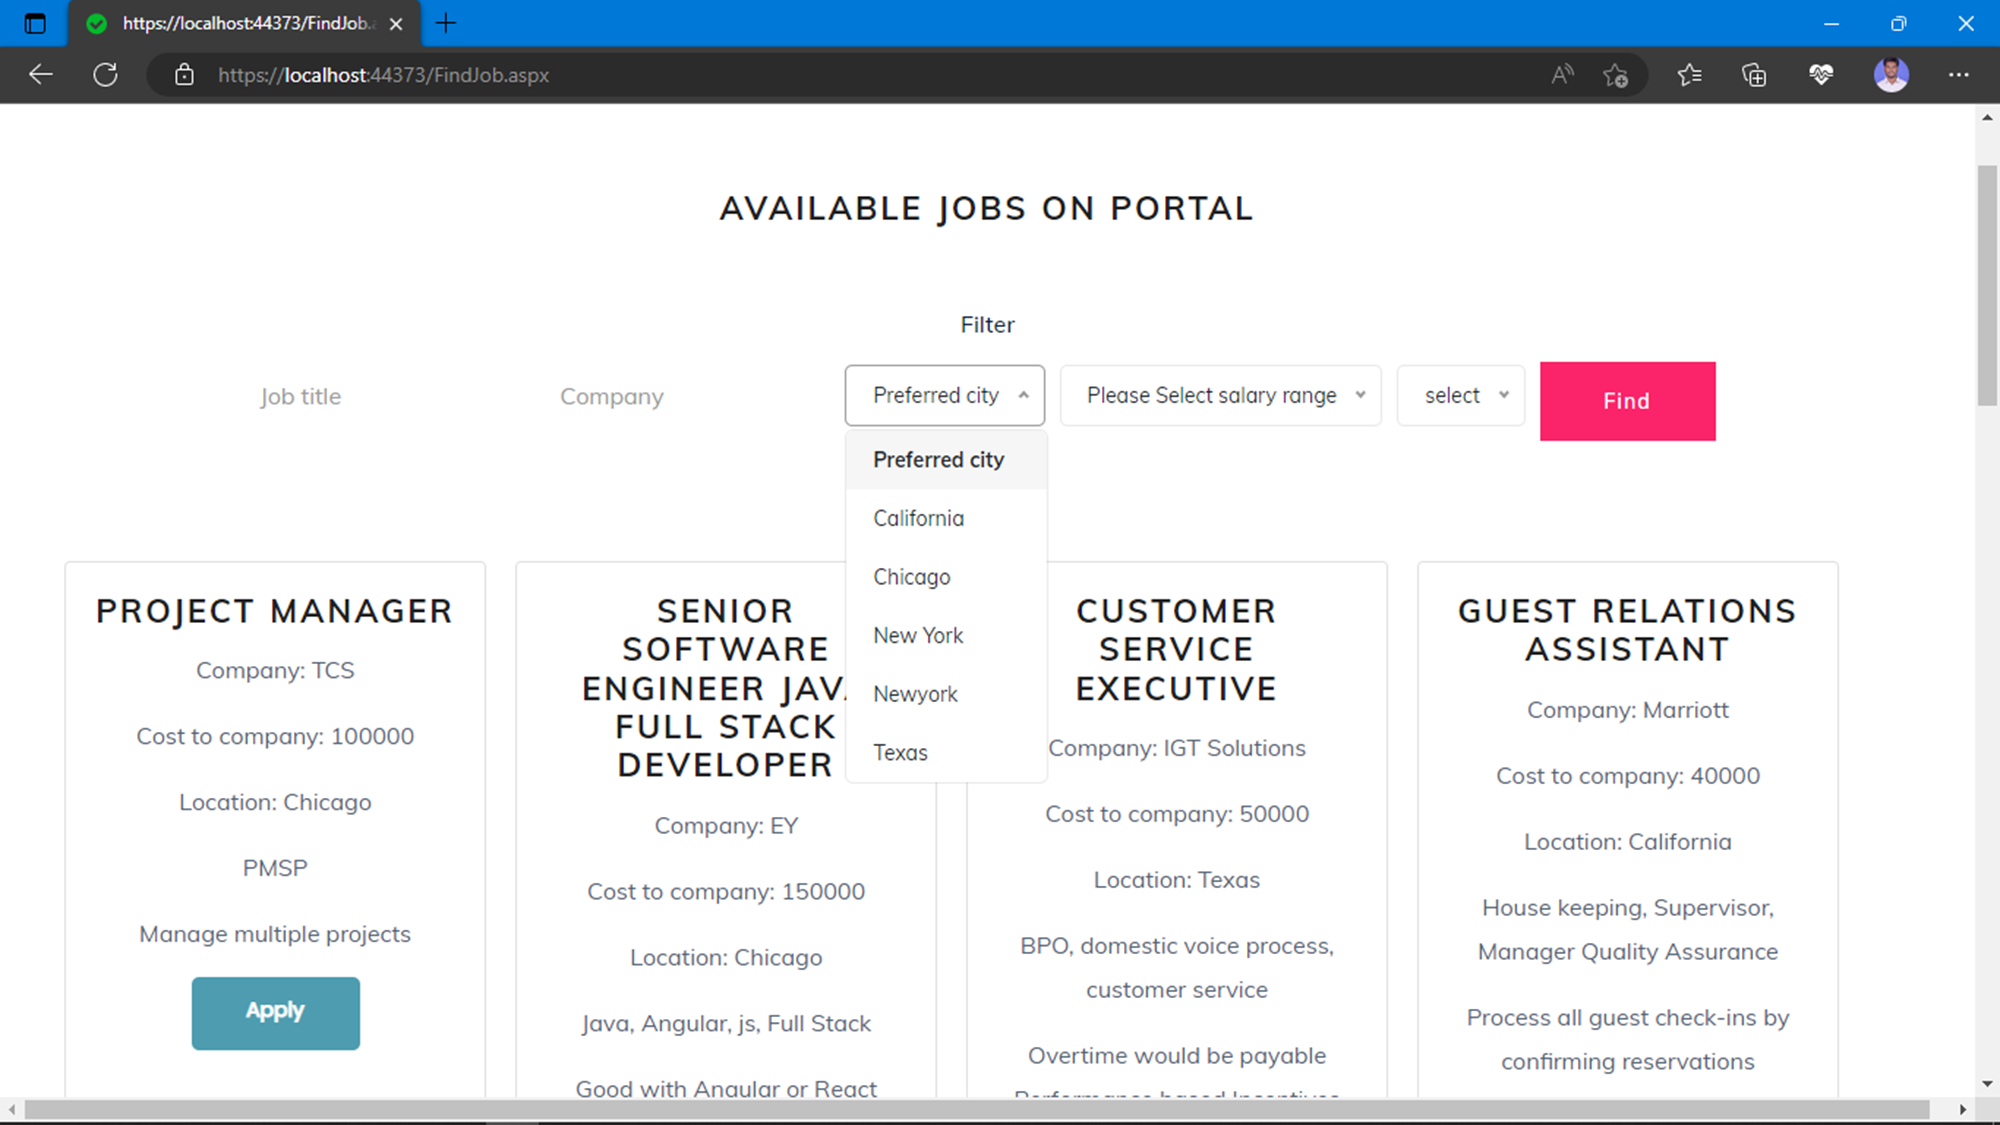Click 'Company: IGT Solutions' text
Viewport: 2000px width, 1125px height.
(1176, 749)
